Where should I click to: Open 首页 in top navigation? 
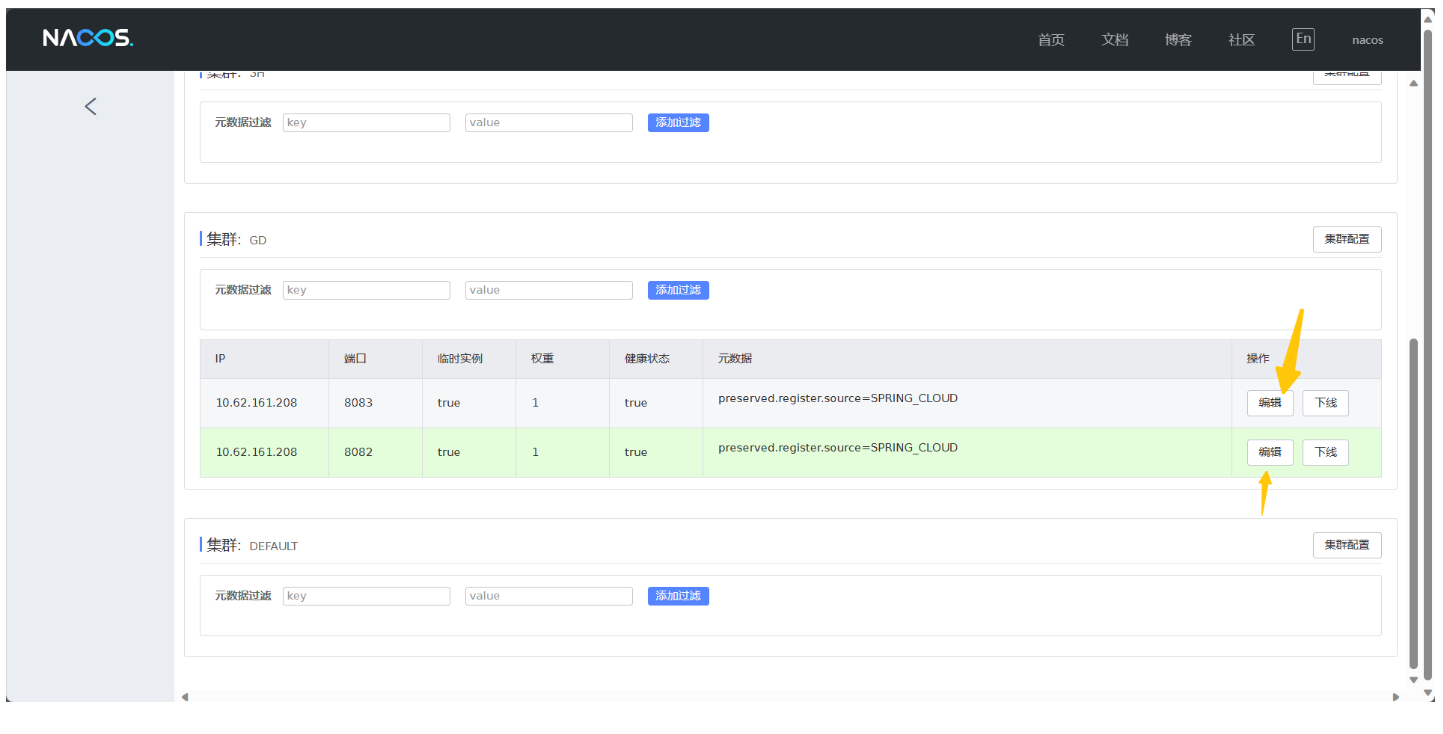tap(1051, 40)
